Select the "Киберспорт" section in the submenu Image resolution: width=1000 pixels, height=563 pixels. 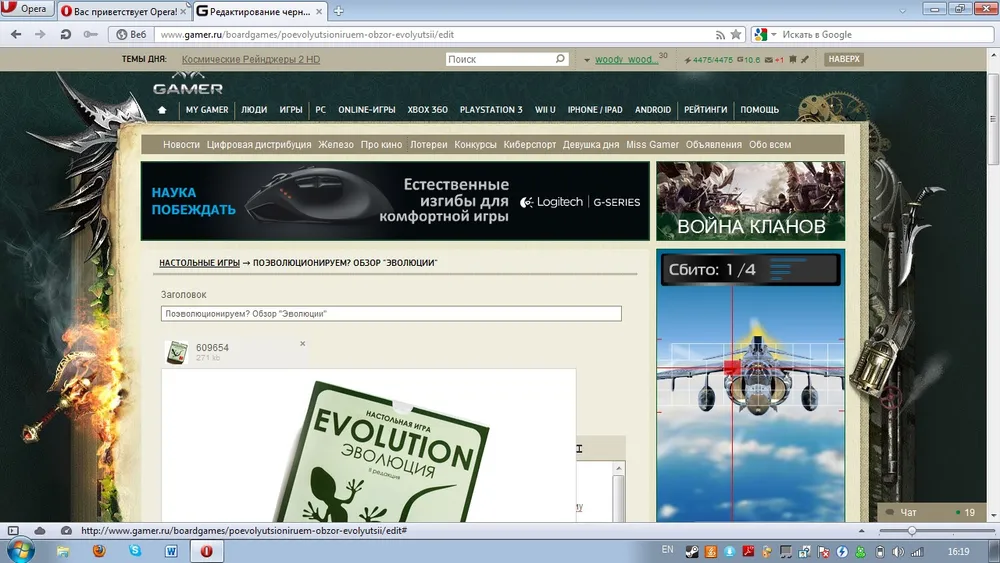coord(530,145)
